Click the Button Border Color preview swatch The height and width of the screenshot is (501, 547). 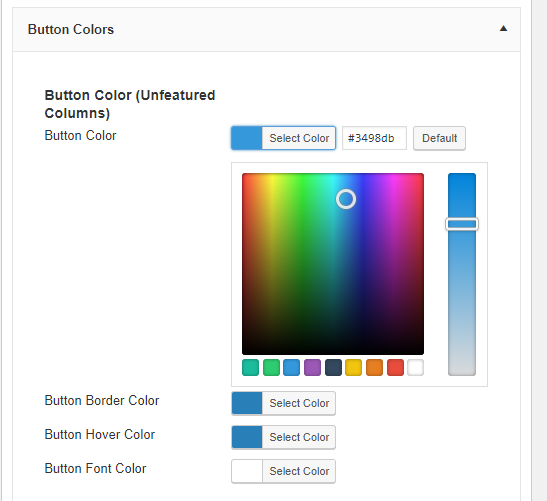(x=247, y=403)
